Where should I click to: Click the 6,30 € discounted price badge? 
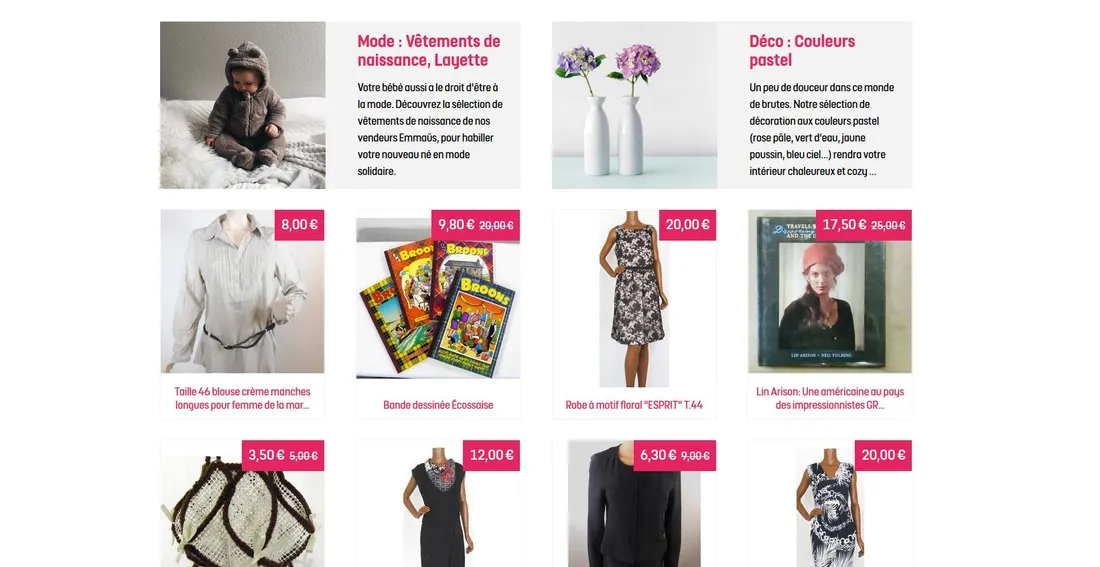tap(675, 455)
